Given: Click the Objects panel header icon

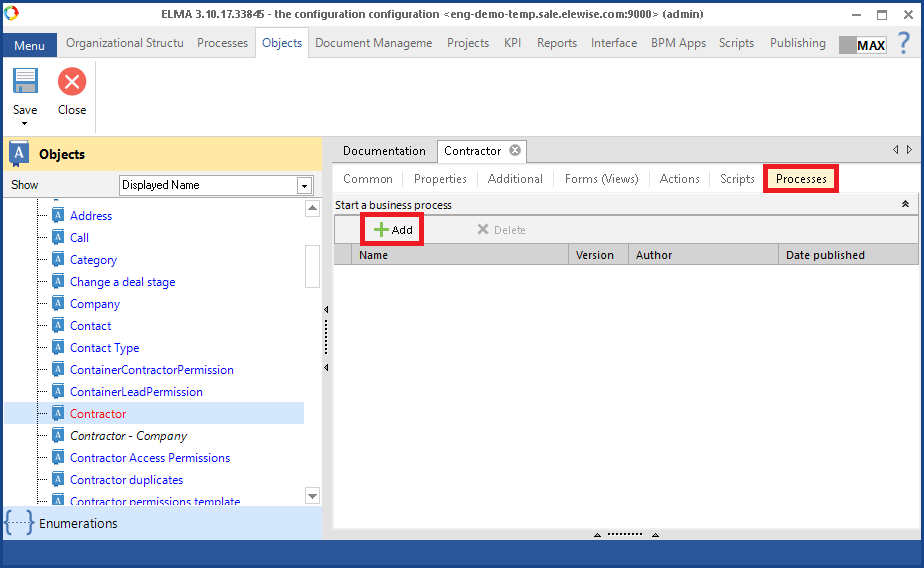Looking at the screenshot, I should (x=19, y=154).
